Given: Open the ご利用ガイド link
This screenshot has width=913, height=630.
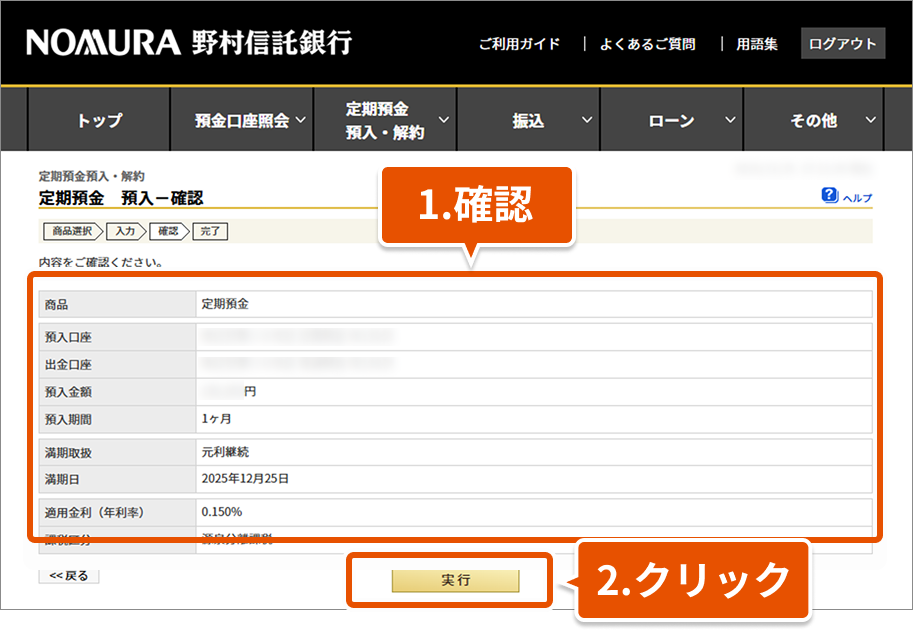Looking at the screenshot, I should click(519, 44).
